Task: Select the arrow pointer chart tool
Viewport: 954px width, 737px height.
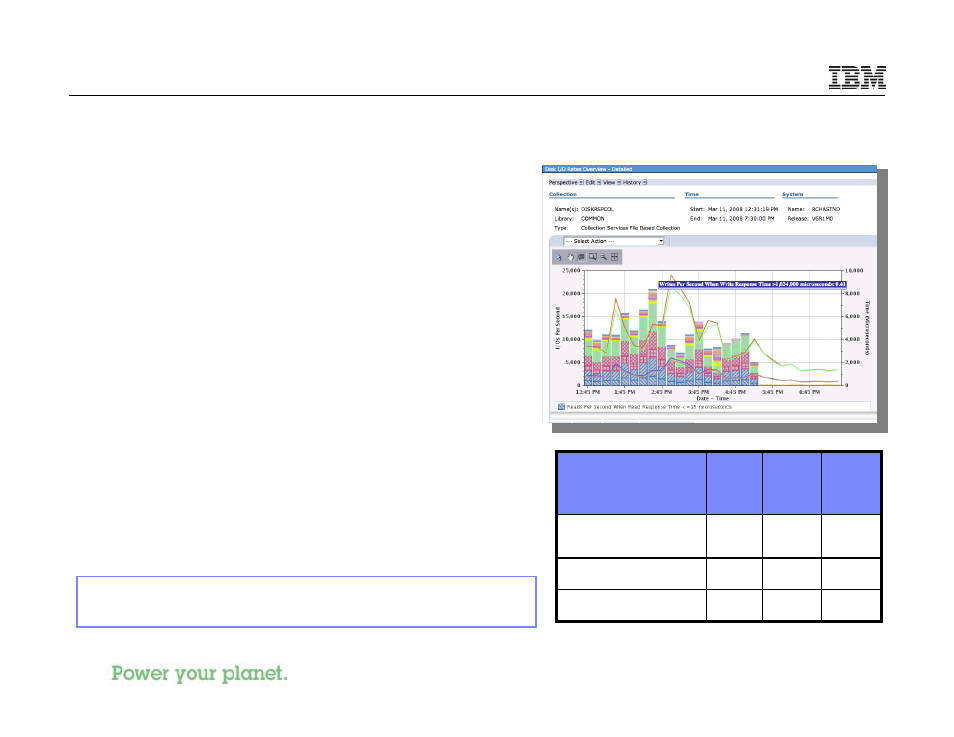Action: pos(559,257)
